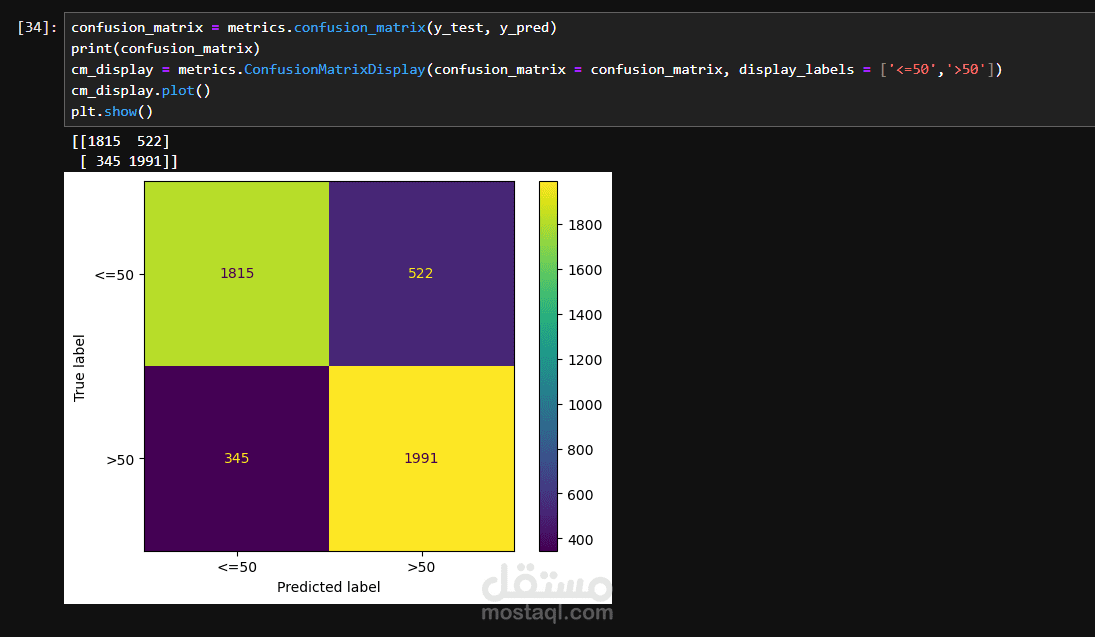Click the plt.show() line in the cell

(x=112, y=111)
